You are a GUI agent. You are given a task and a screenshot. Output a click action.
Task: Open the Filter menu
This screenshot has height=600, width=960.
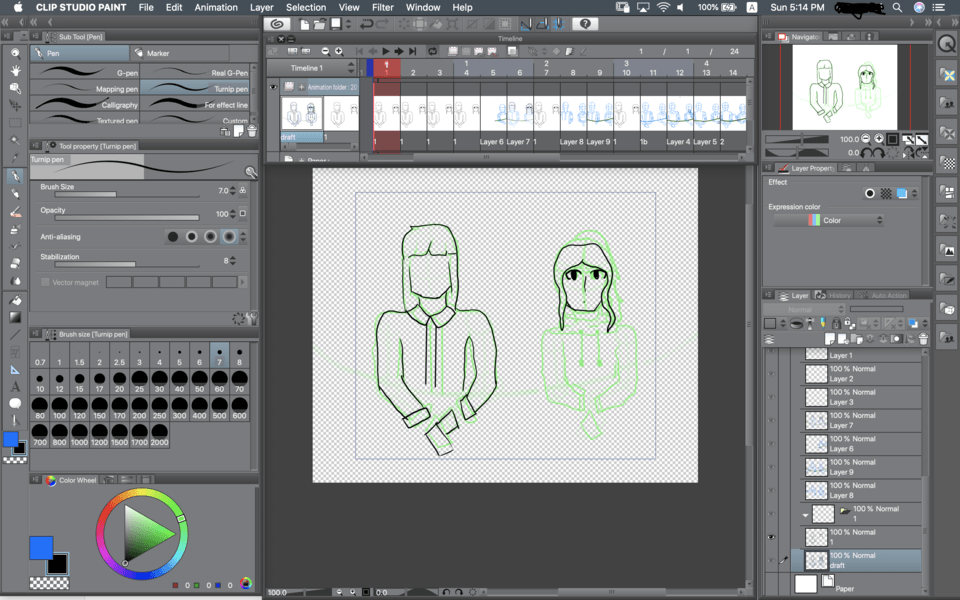tap(382, 7)
